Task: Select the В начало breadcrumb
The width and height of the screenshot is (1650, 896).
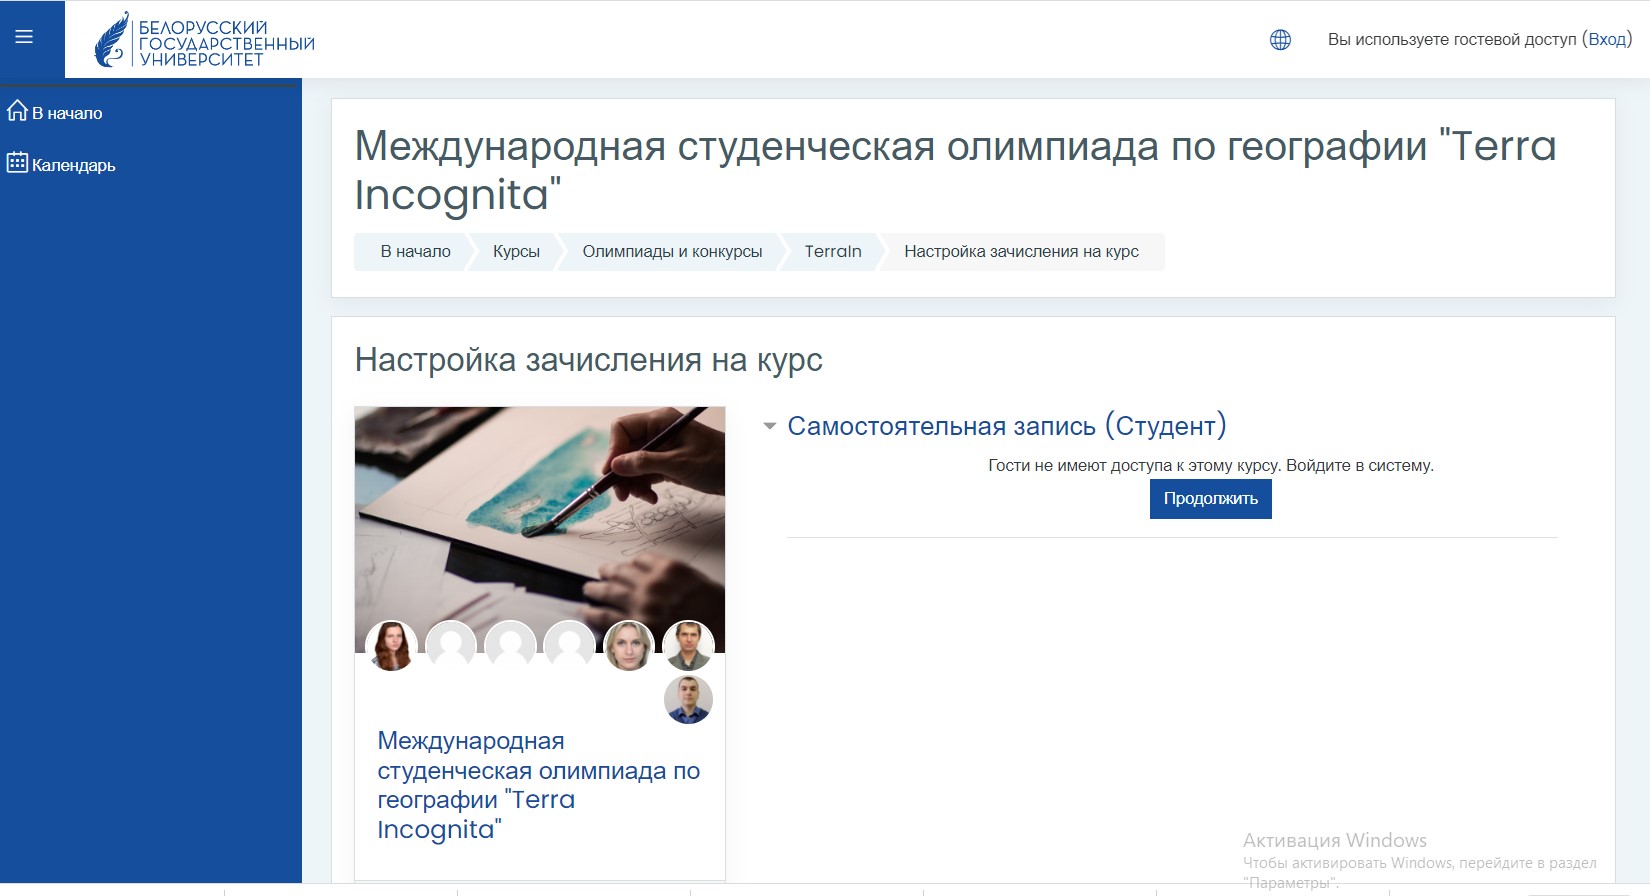Action: (x=415, y=252)
